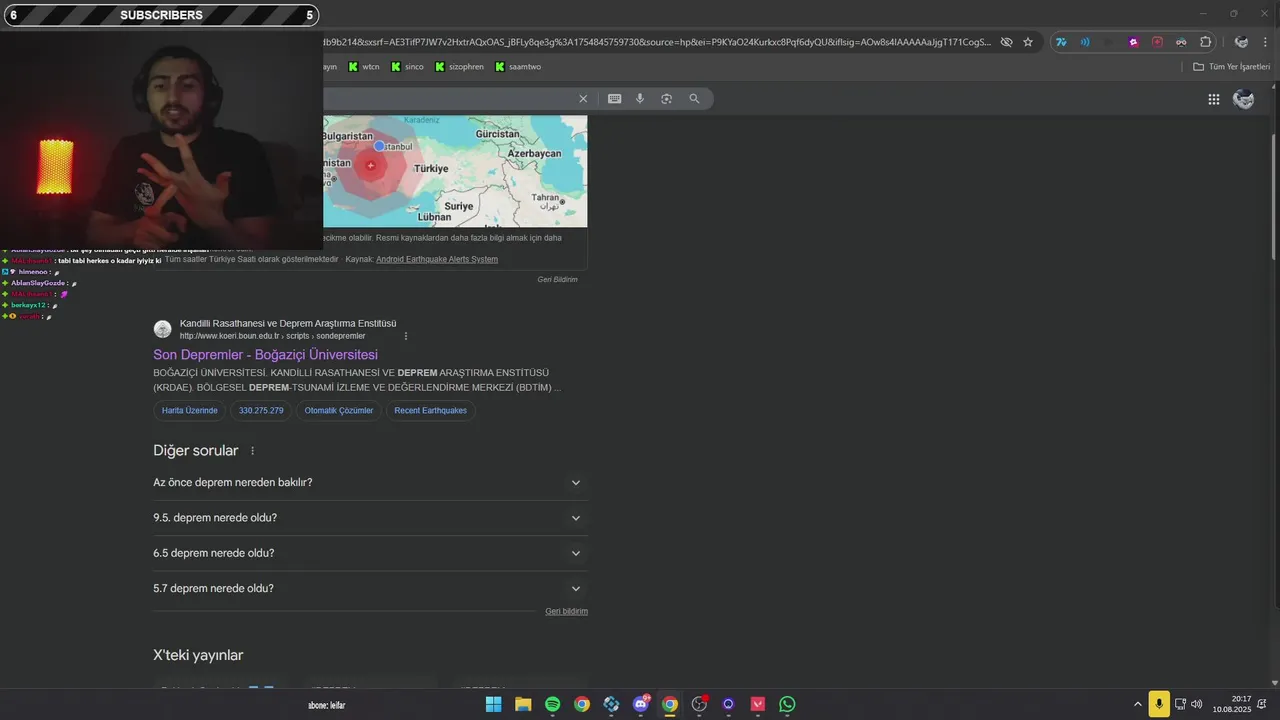
Task: Select the Otomatik Çözümler chip
Action: point(339,410)
